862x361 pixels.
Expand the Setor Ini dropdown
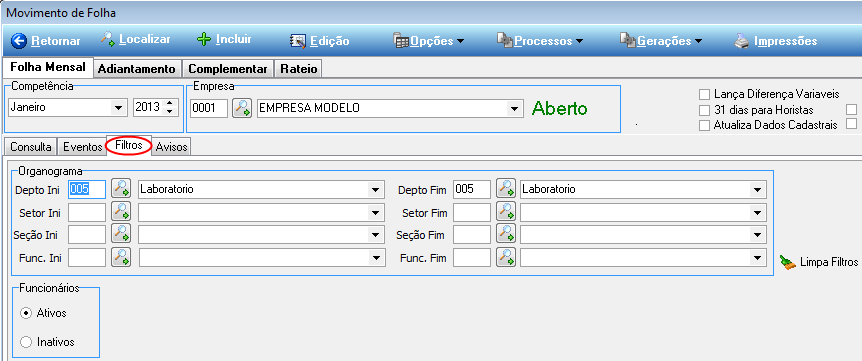click(x=375, y=212)
